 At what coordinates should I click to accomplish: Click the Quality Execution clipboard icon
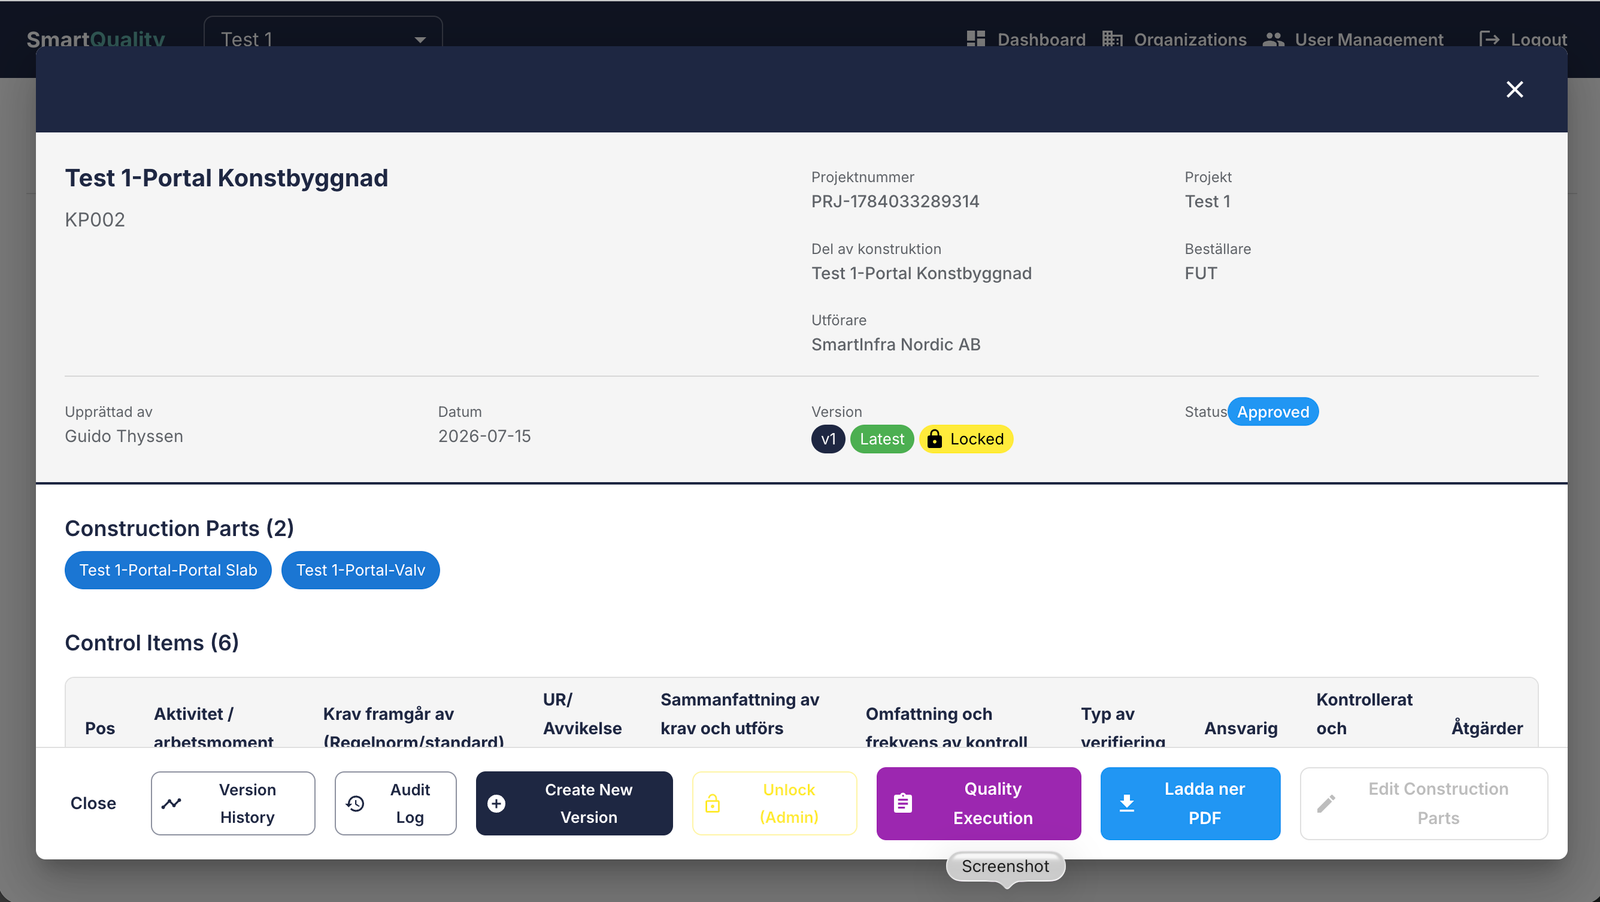(903, 803)
